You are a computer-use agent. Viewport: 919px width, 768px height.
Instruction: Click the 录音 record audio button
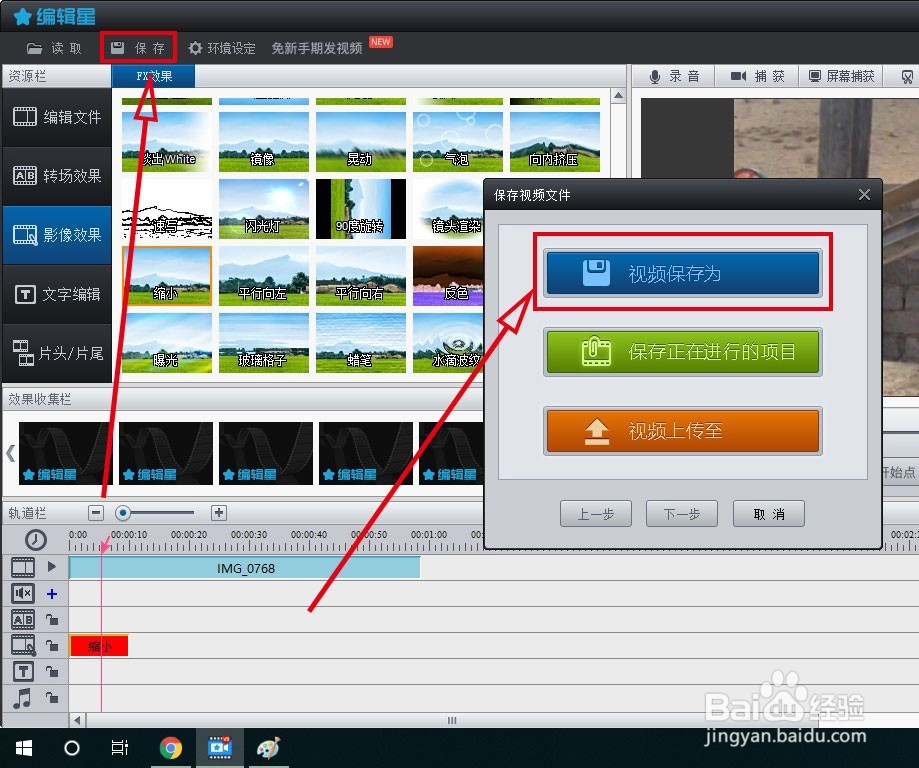pos(675,76)
